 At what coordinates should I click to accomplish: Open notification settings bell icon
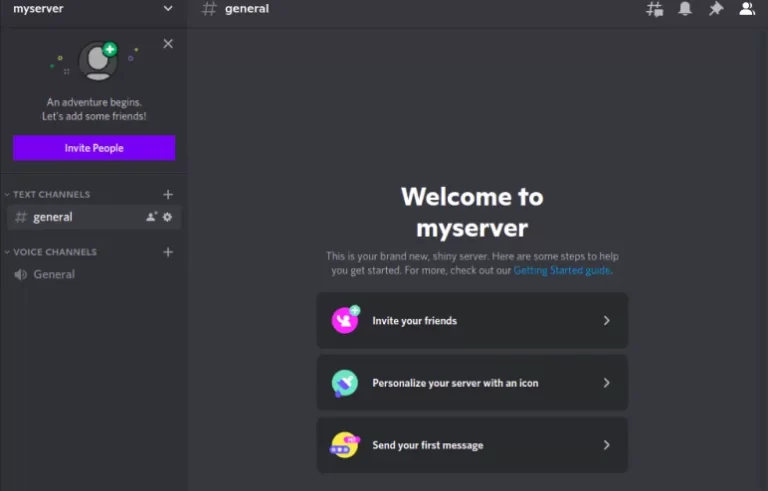[685, 9]
